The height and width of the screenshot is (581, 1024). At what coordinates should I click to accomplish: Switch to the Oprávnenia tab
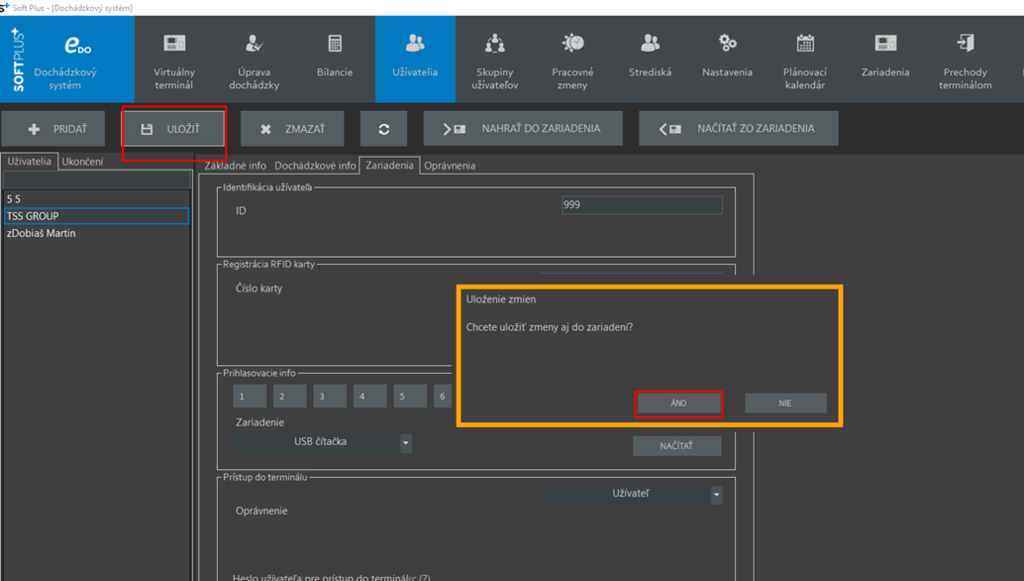tap(449, 165)
